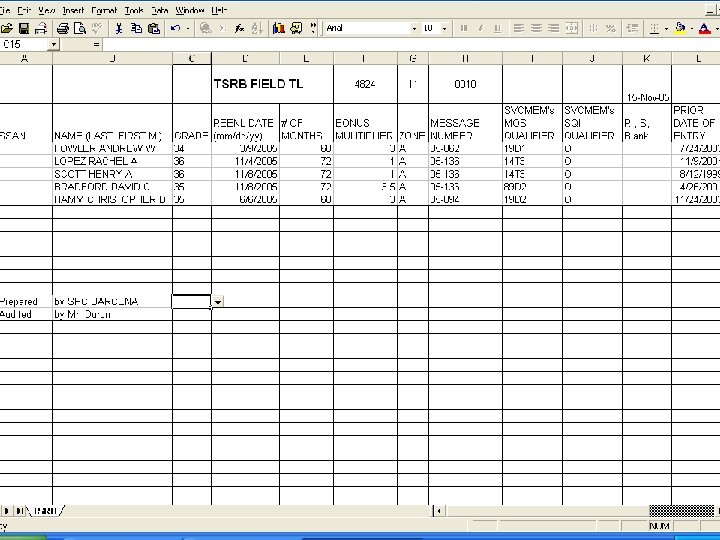Open Print Preview
720x540 pixels.
[80, 28]
